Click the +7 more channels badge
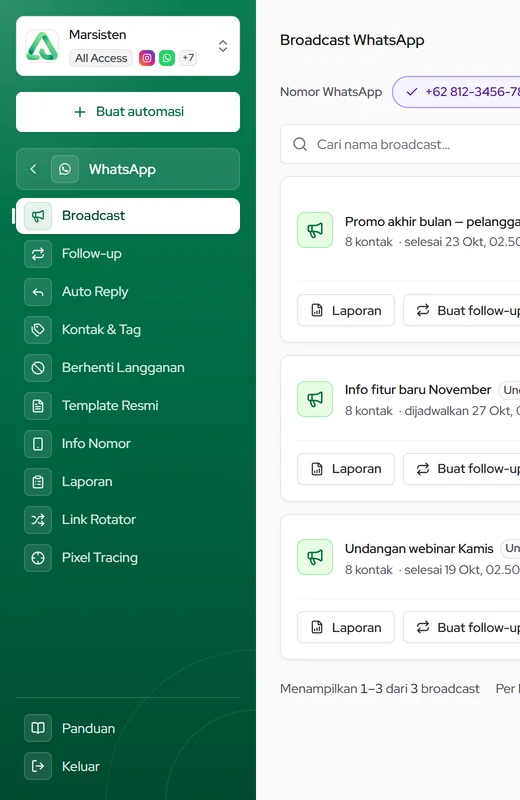 (x=188, y=58)
